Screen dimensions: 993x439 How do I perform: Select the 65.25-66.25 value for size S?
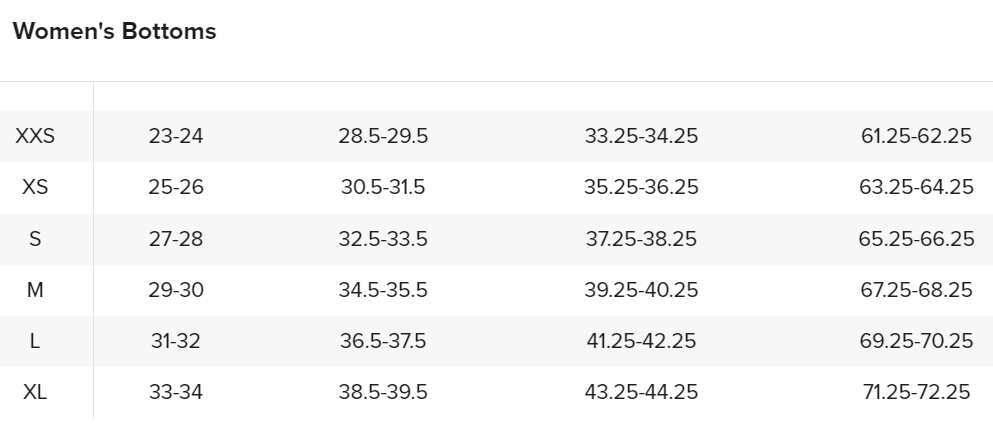[916, 238]
